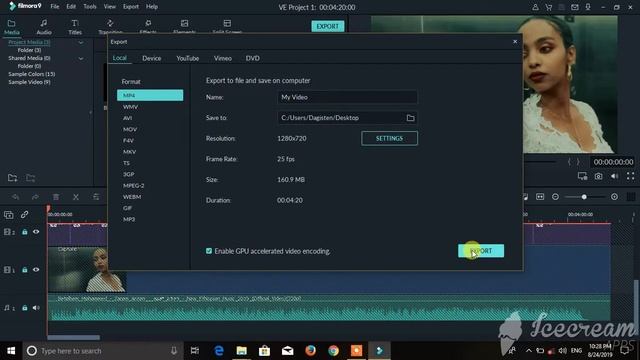Viewport: 640px width, 360px height.
Task: Open the Elements library tab
Action: (184, 27)
